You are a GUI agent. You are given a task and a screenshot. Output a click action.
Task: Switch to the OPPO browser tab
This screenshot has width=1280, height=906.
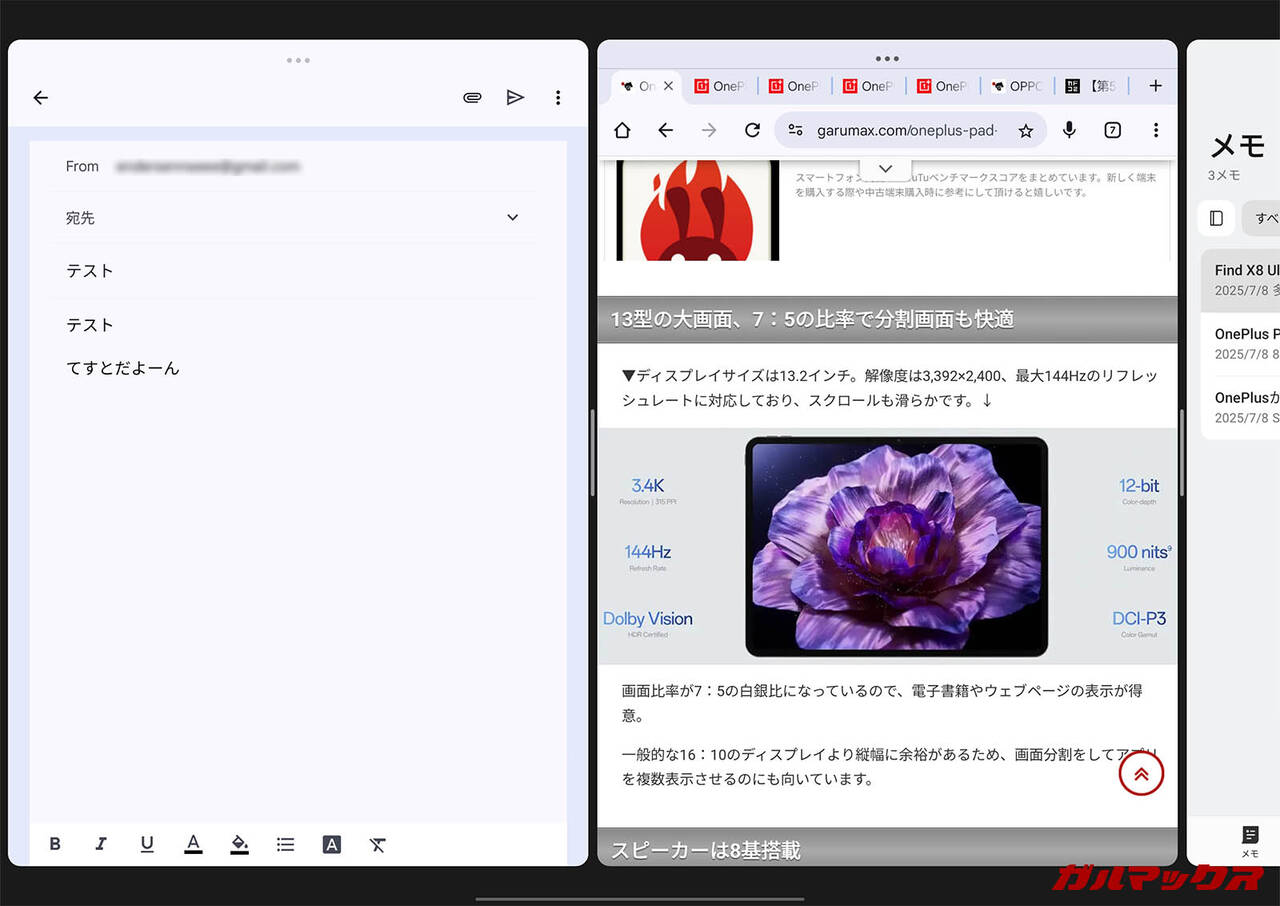(1016, 86)
